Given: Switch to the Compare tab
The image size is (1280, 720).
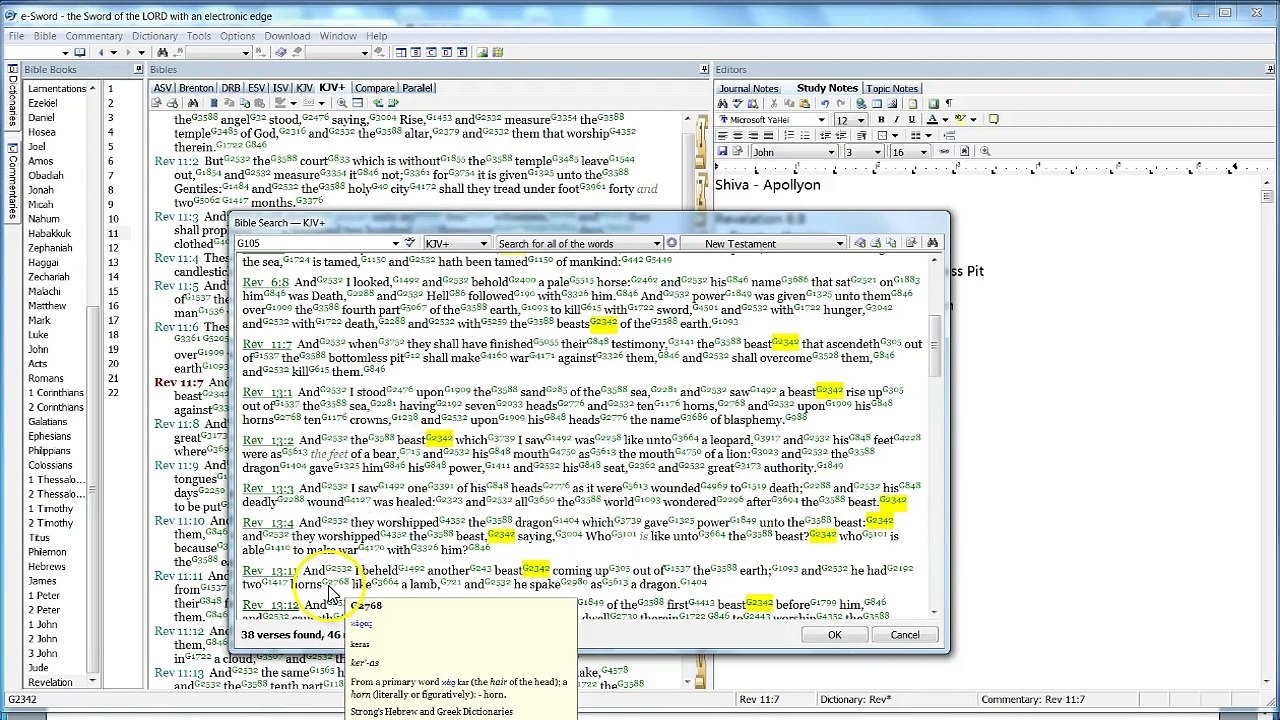Looking at the screenshot, I should (374, 88).
